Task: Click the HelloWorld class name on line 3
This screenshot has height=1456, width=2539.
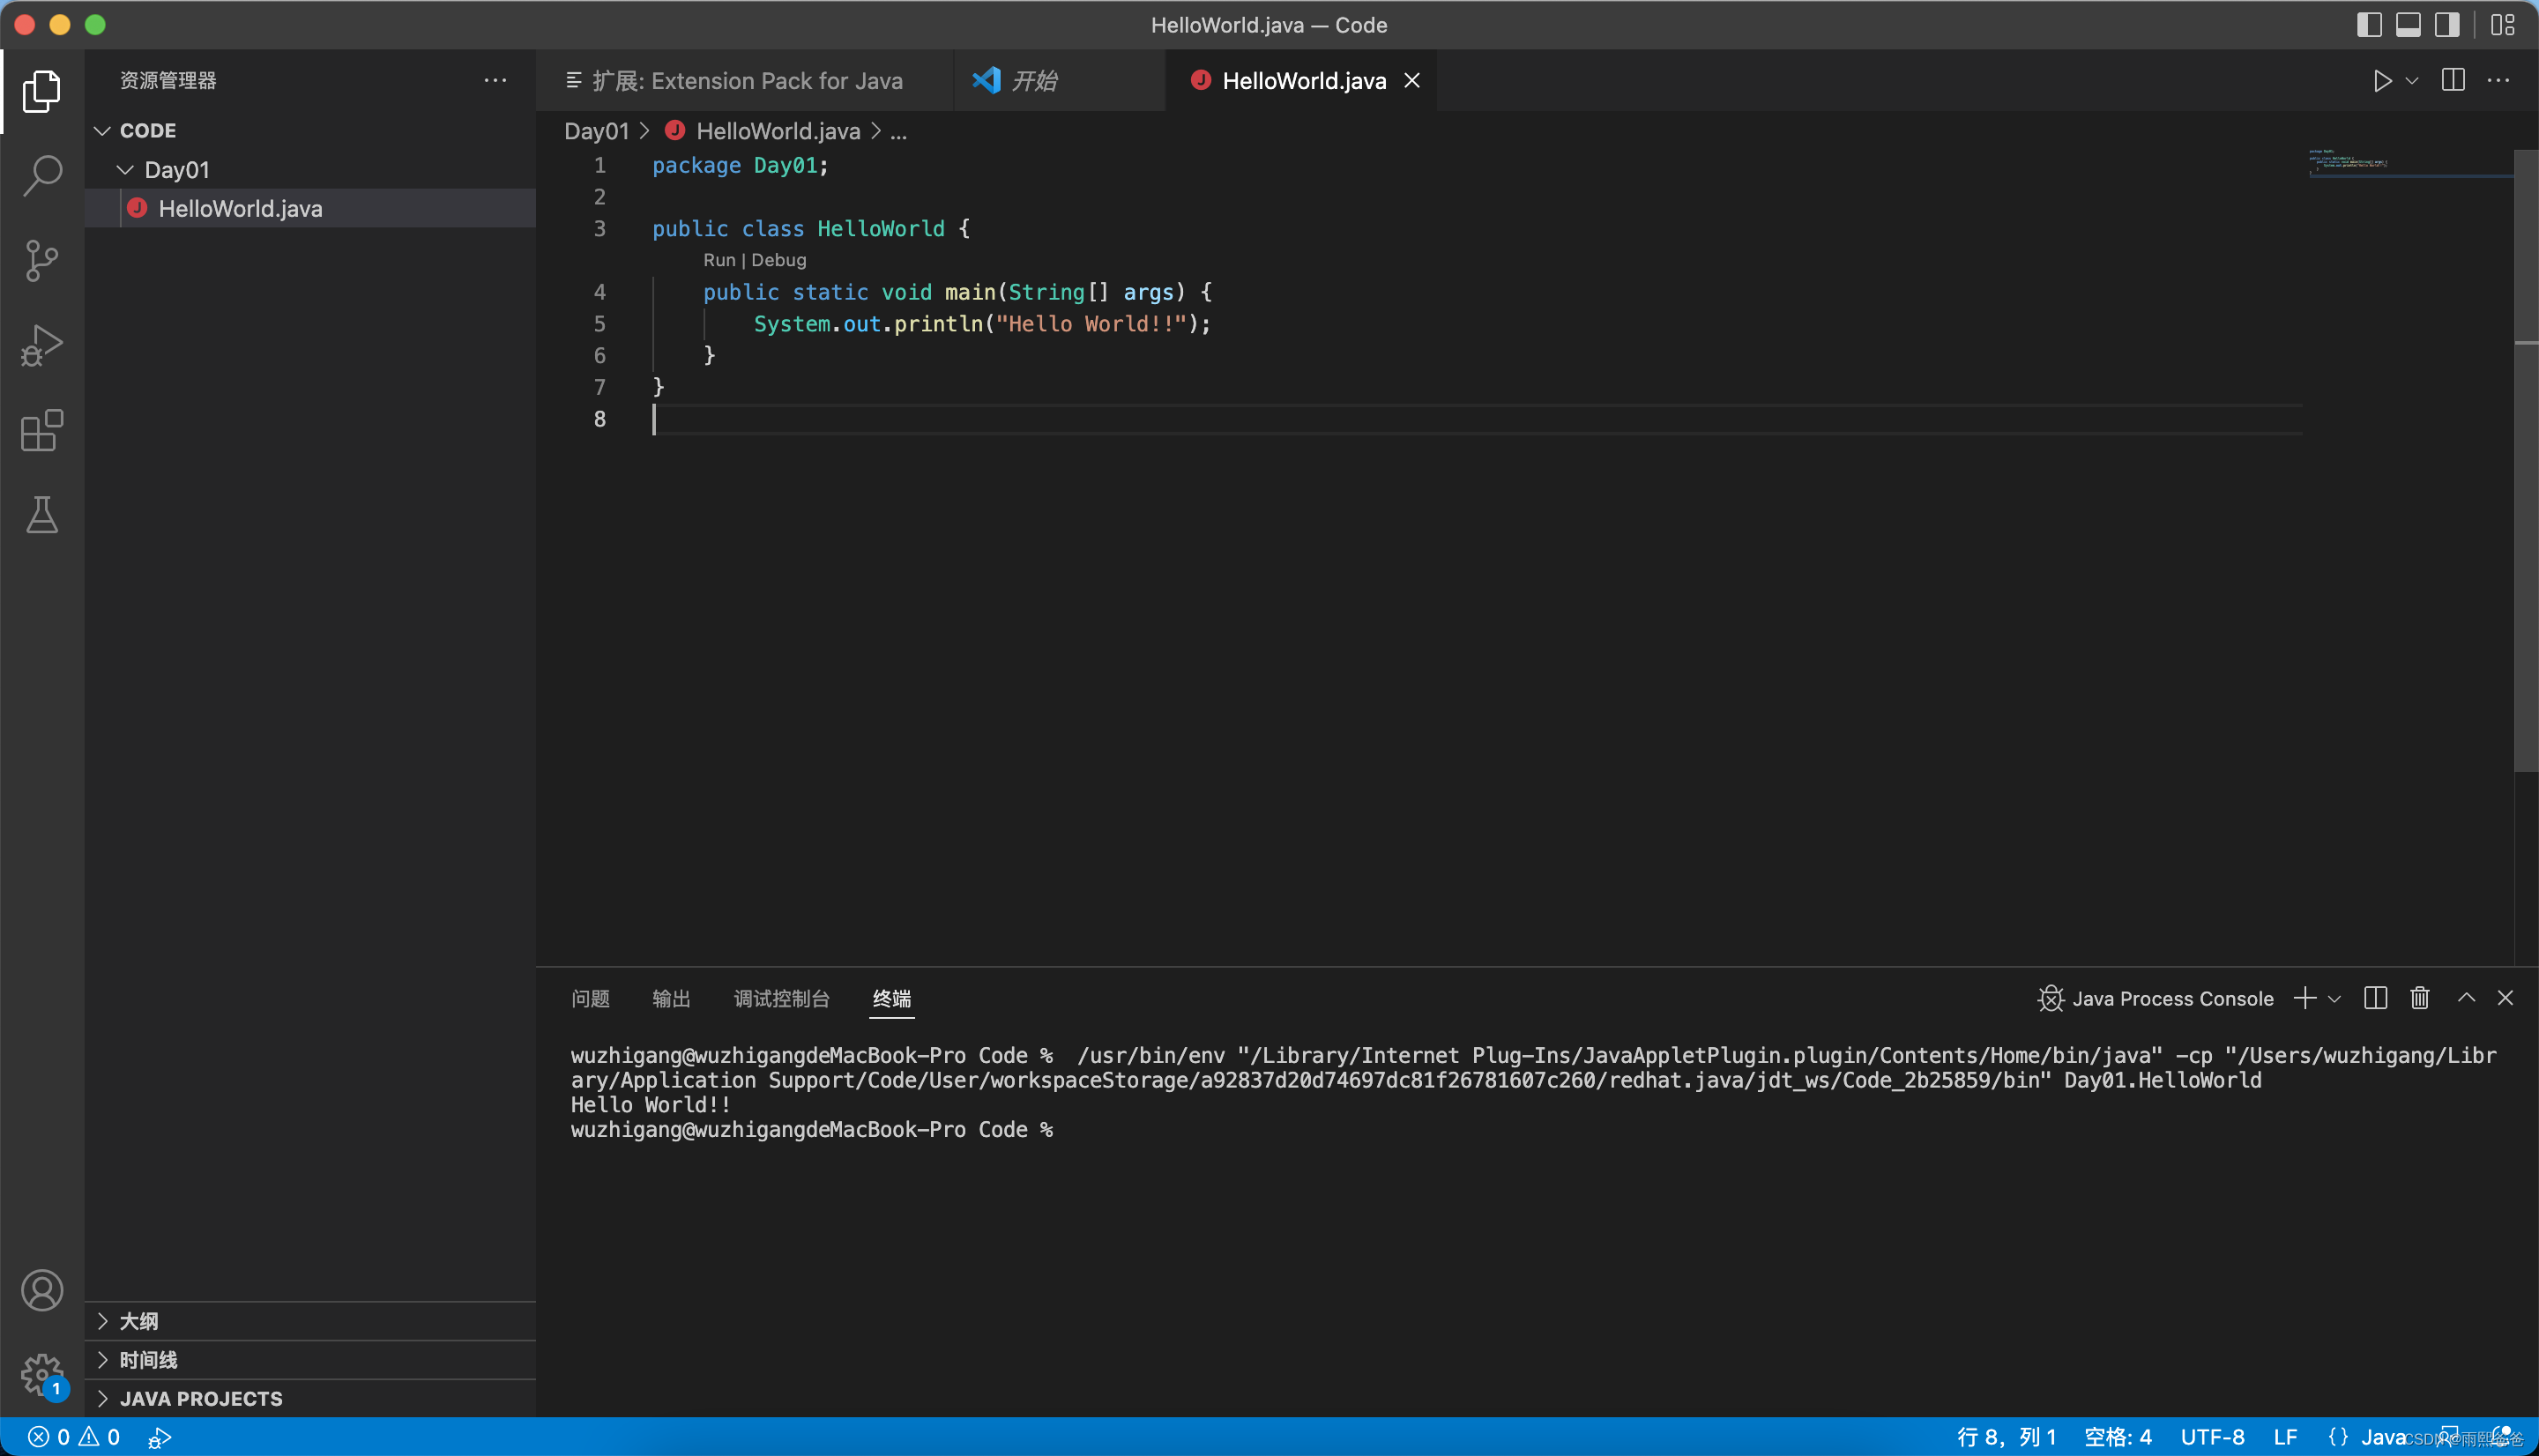Action: click(x=880, y=229)
